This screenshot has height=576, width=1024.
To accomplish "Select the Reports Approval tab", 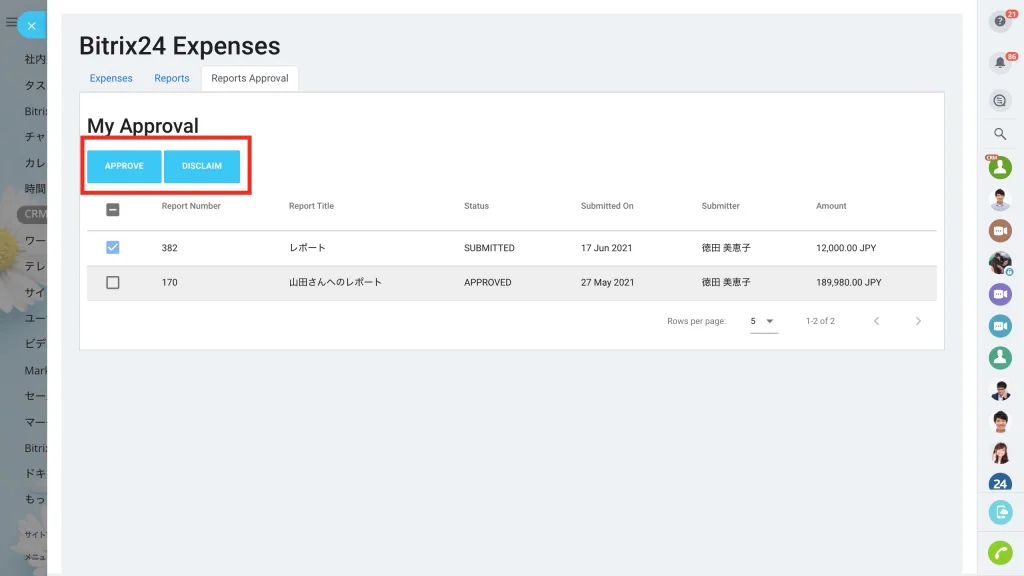I will point(249,78).
